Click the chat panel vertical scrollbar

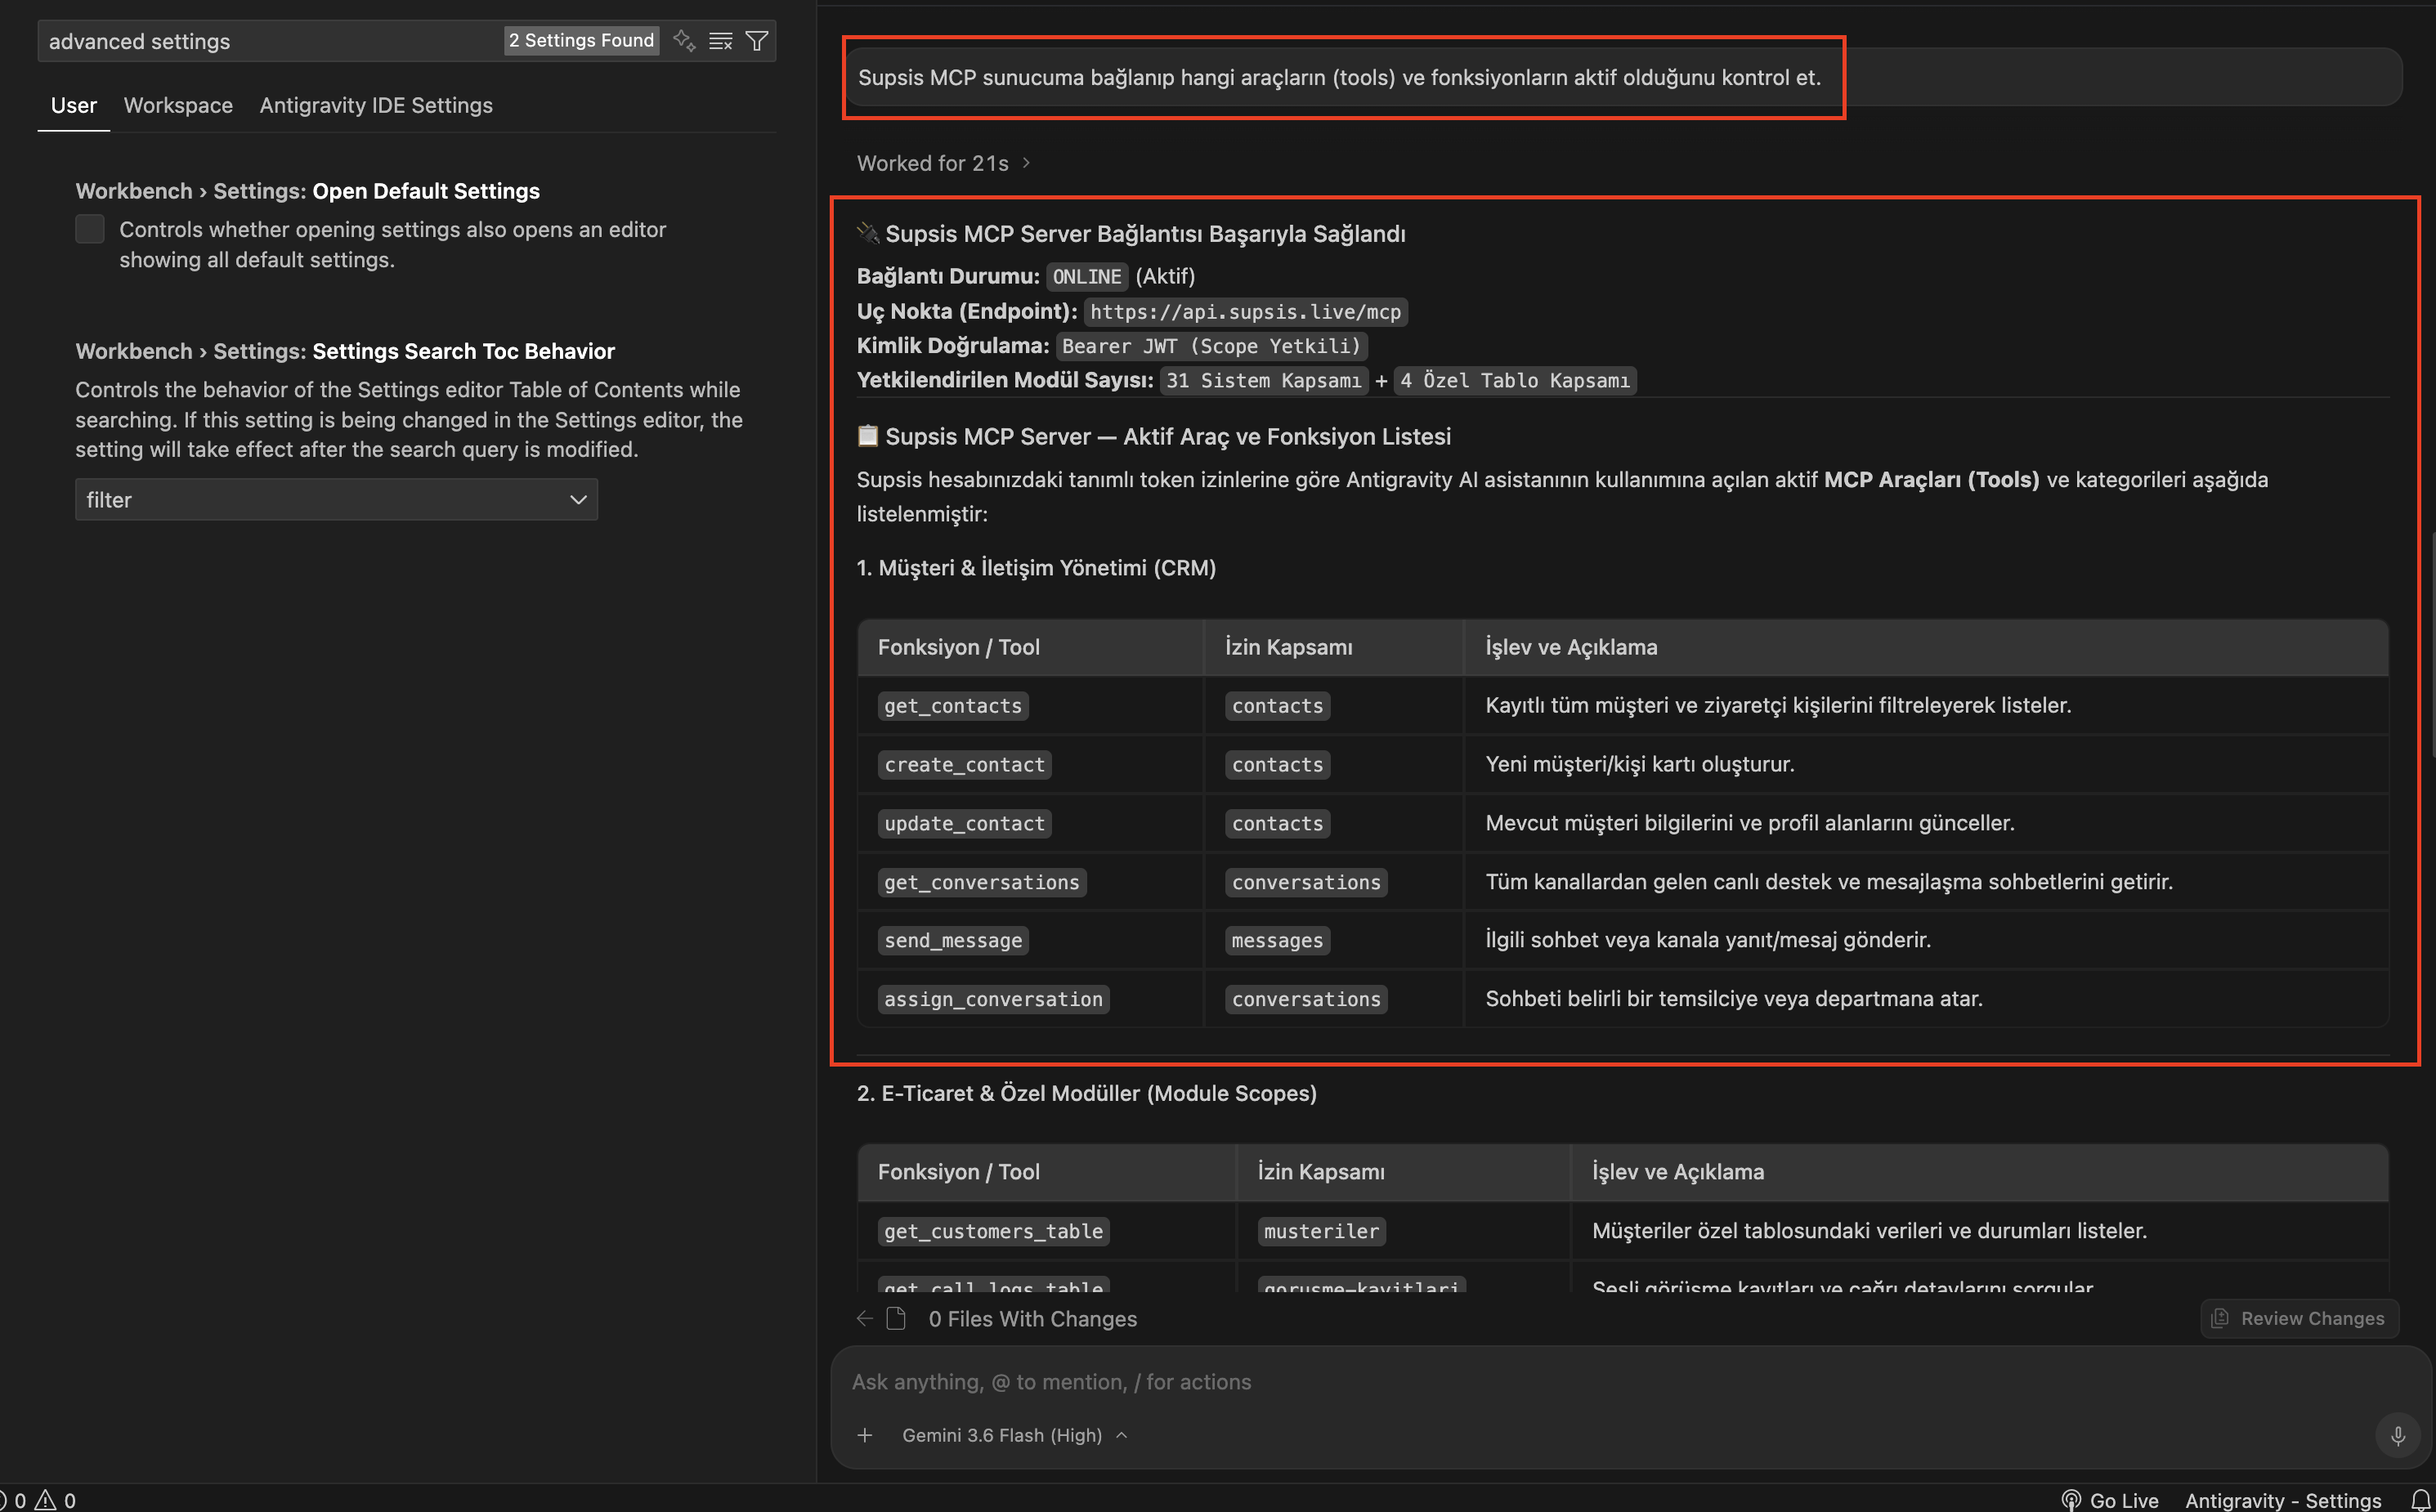coord(2431,645)
